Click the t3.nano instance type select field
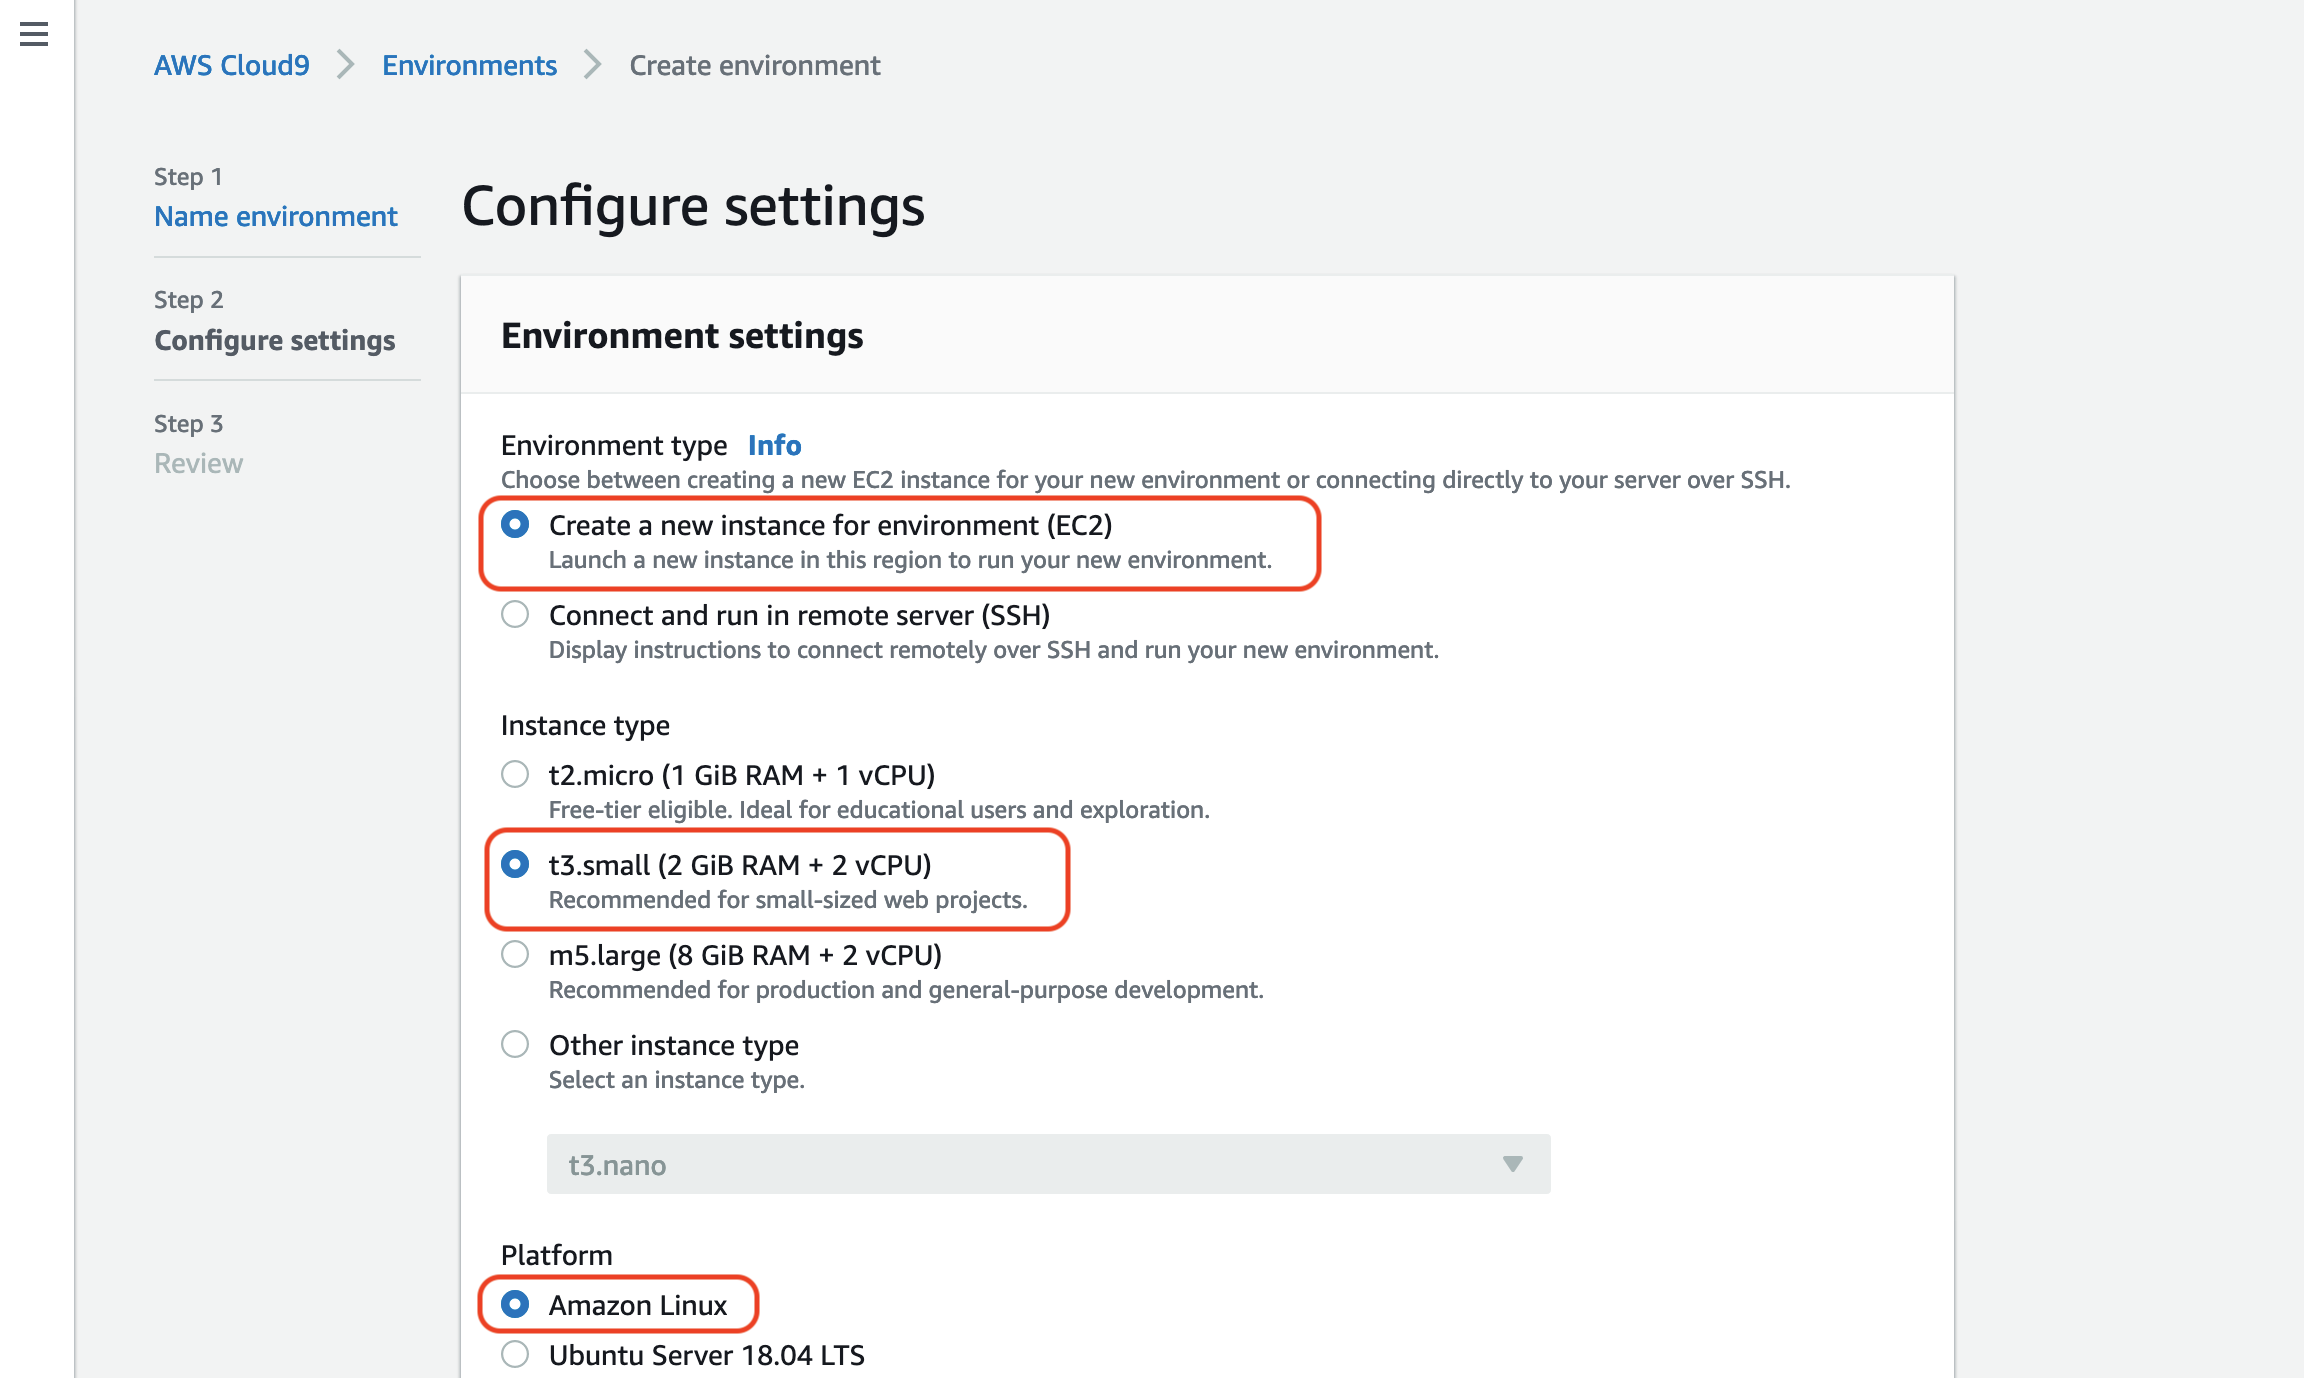This screenshot has width=2304, height=1378. click(x=1048, y=1164)
